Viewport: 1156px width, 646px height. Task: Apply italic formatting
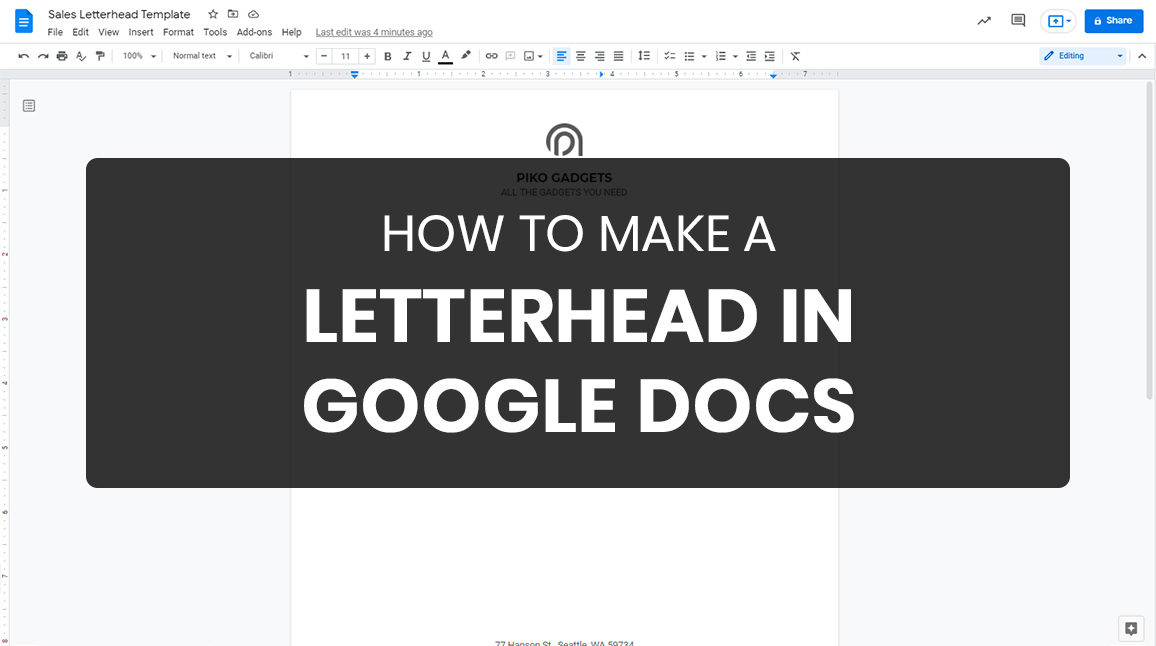[407, 56]
